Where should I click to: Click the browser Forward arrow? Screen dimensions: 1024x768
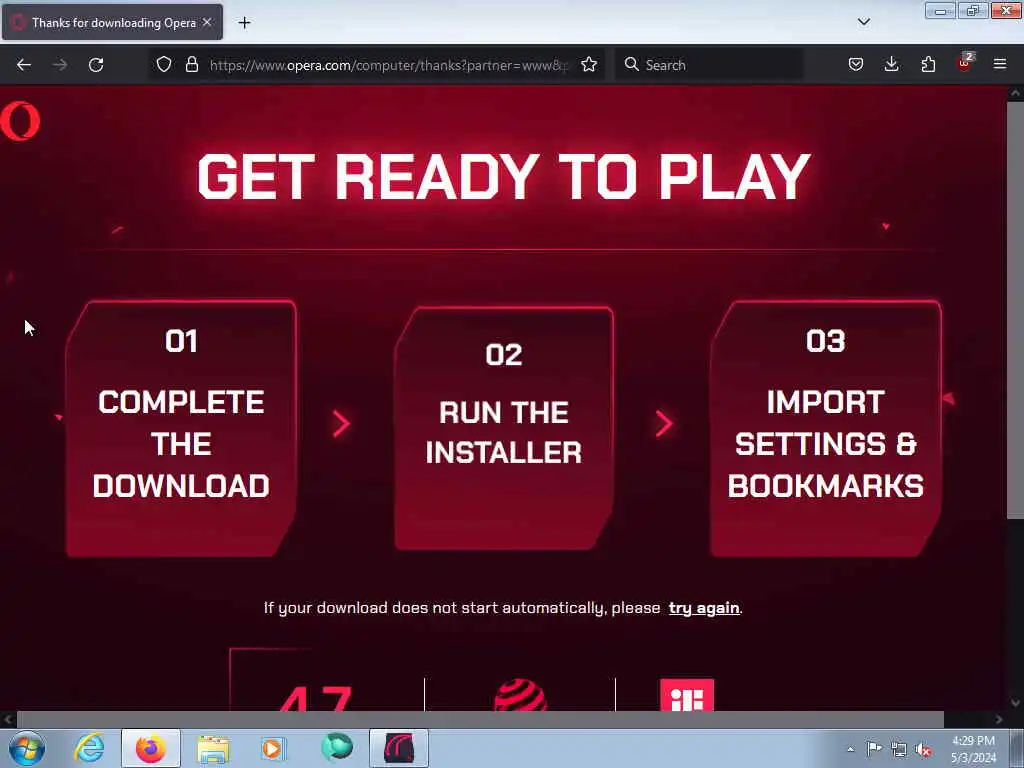pos(60,65)
